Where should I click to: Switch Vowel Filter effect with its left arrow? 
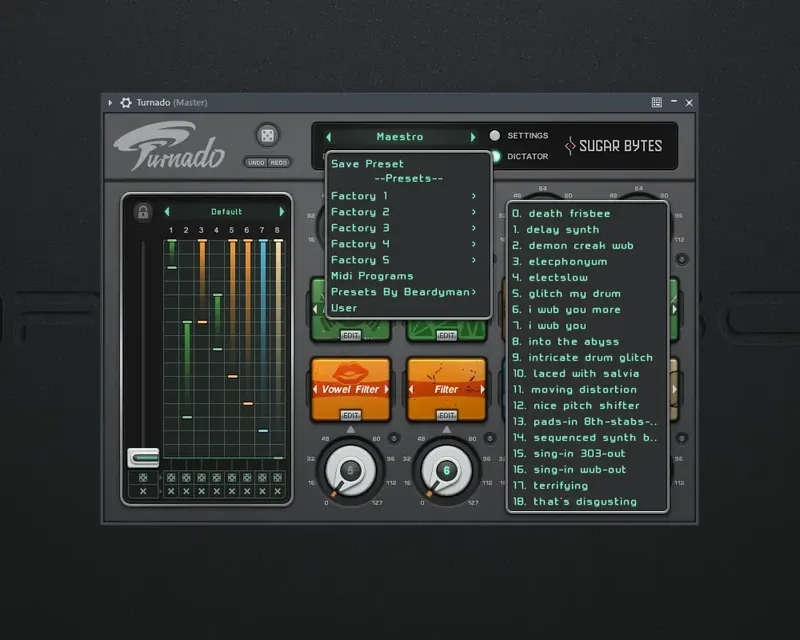(x=315, y=389)
